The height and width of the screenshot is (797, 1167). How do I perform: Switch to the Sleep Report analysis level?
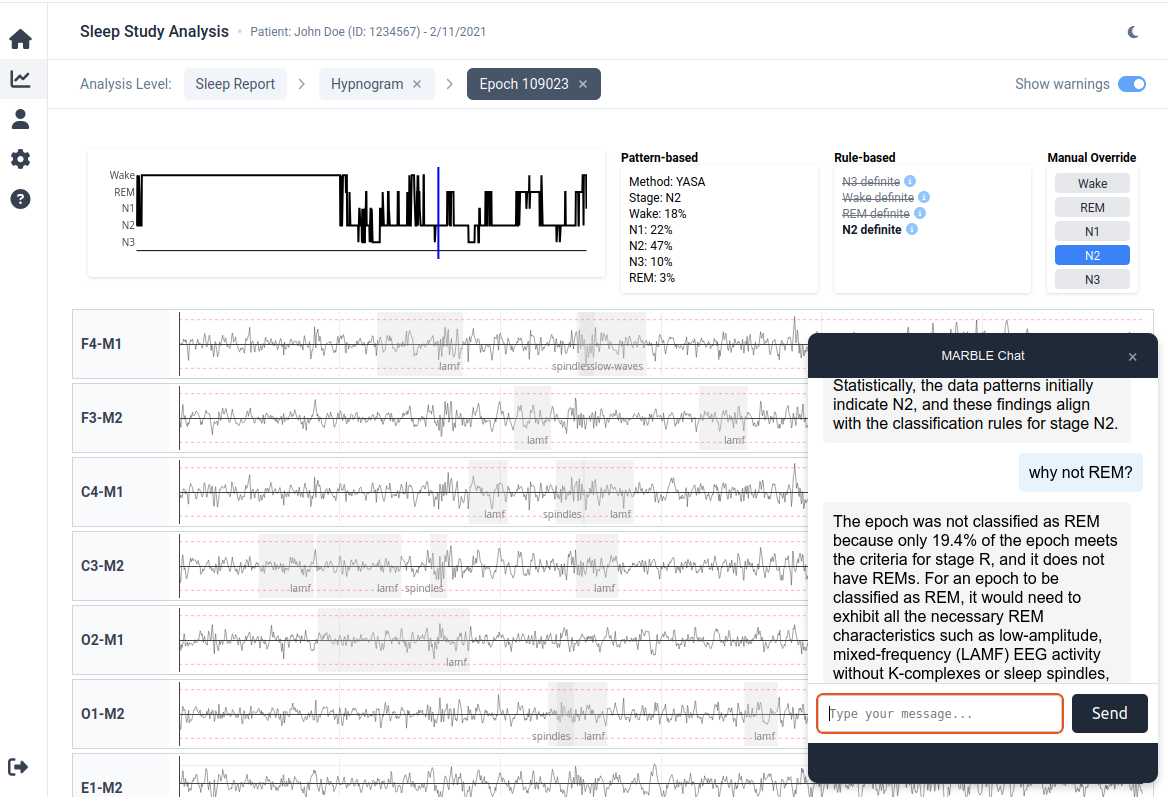pyautogui.click(x=235, y=84)
